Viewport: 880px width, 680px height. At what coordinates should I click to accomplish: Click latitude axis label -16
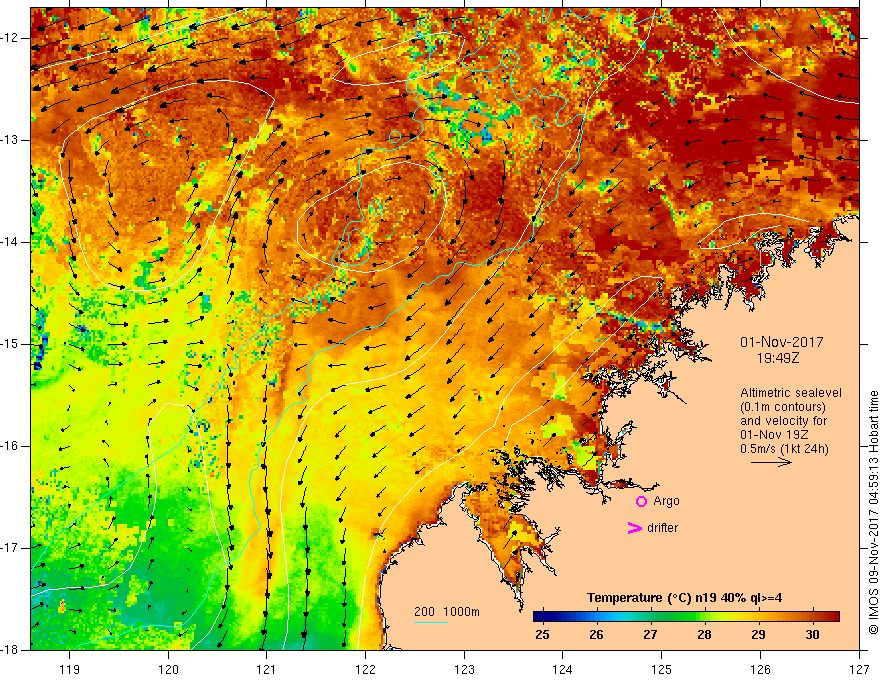point(11,447)
